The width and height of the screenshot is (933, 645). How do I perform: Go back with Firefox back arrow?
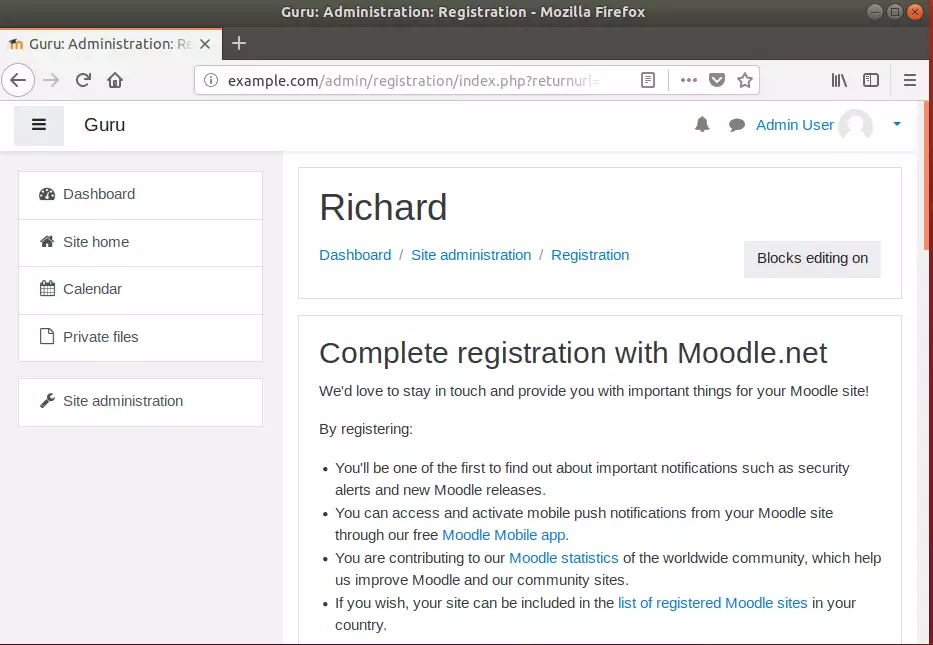[x=18, y=80]
